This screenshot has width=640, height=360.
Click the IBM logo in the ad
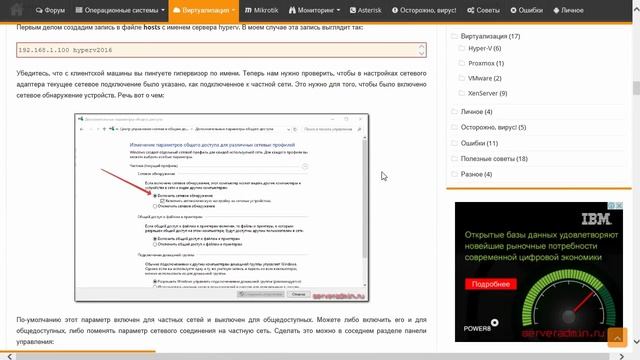pyautogui.click(x=596, y=219)
